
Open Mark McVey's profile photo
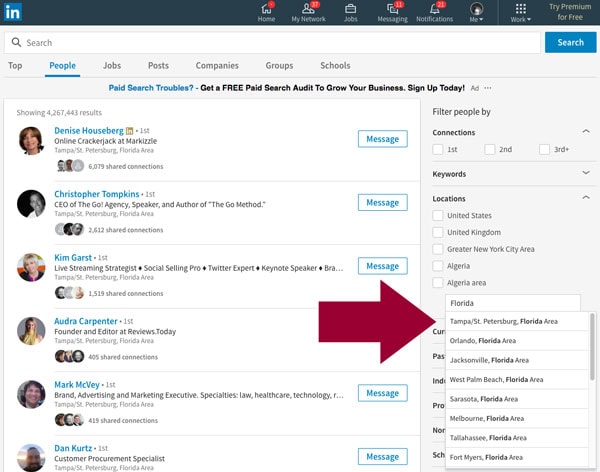(x=31, y=395)
